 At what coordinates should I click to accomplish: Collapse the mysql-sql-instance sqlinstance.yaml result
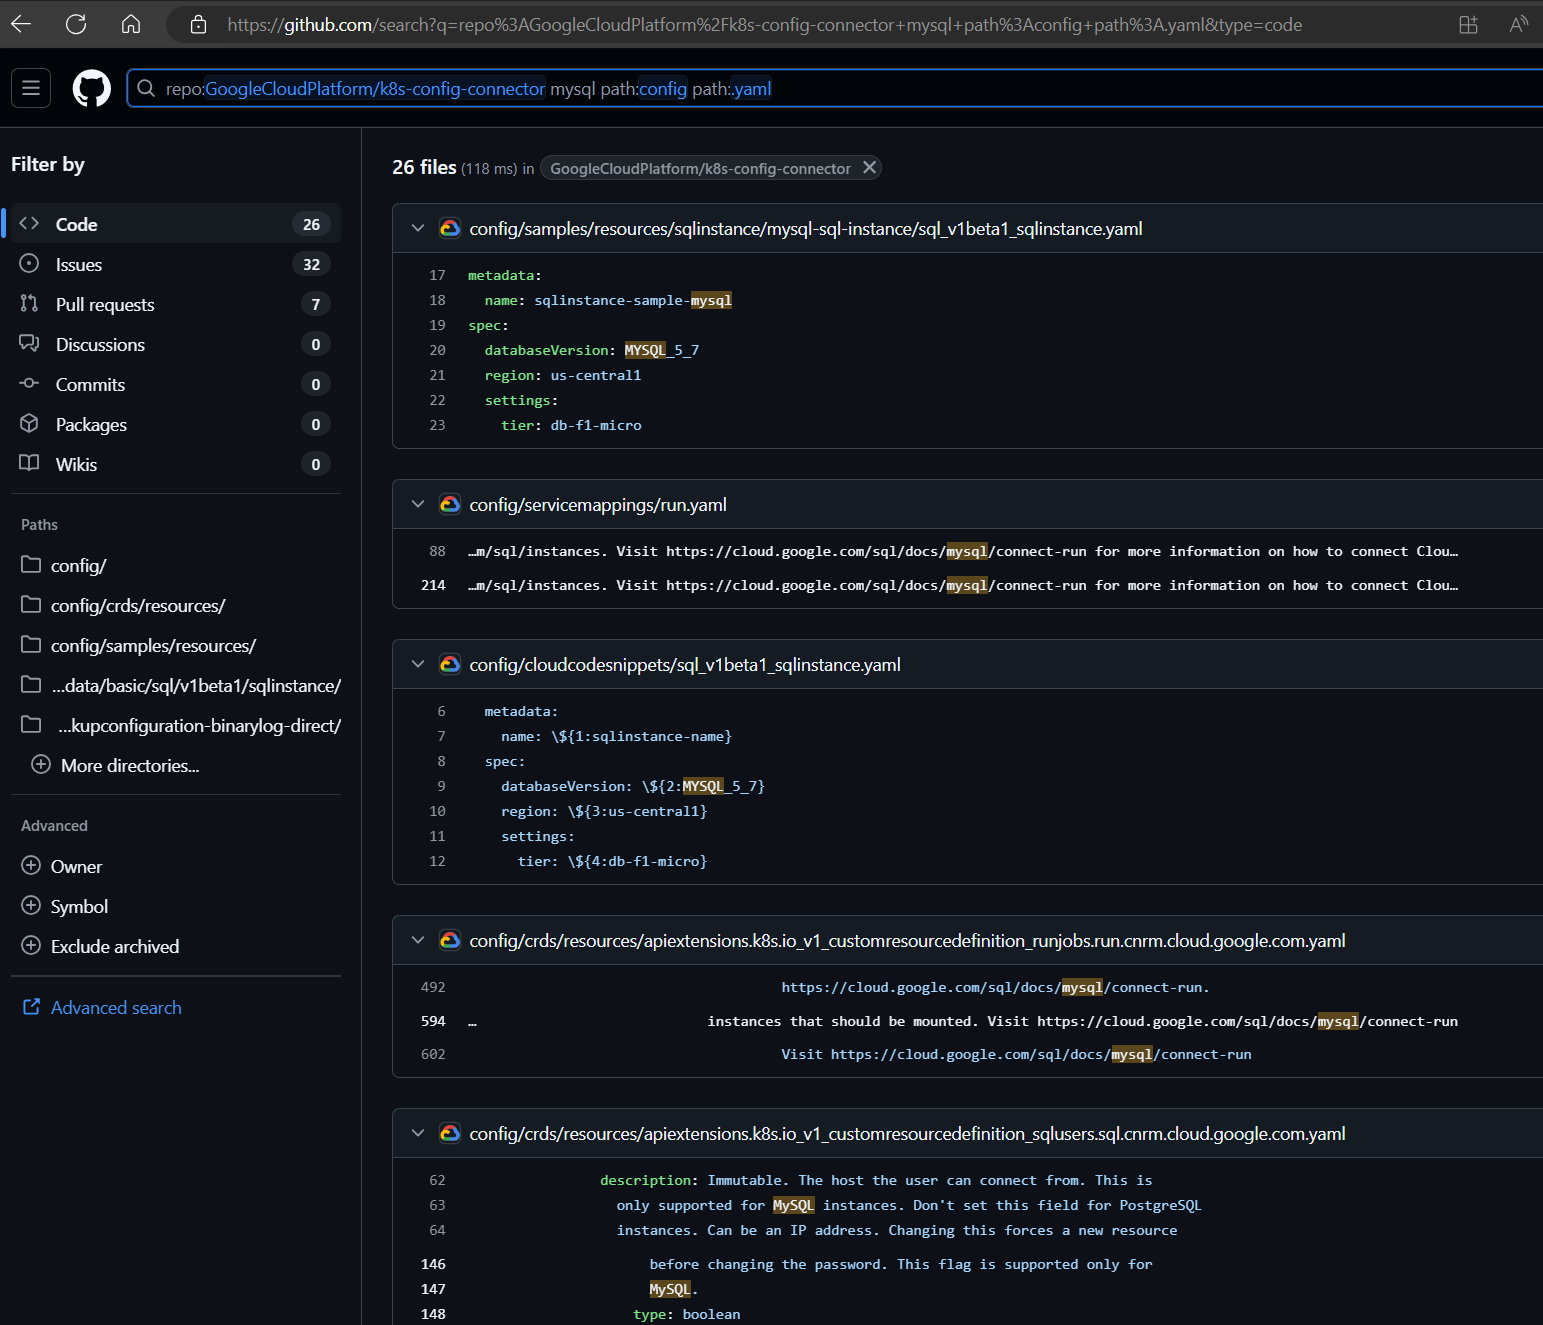point(418,228)
